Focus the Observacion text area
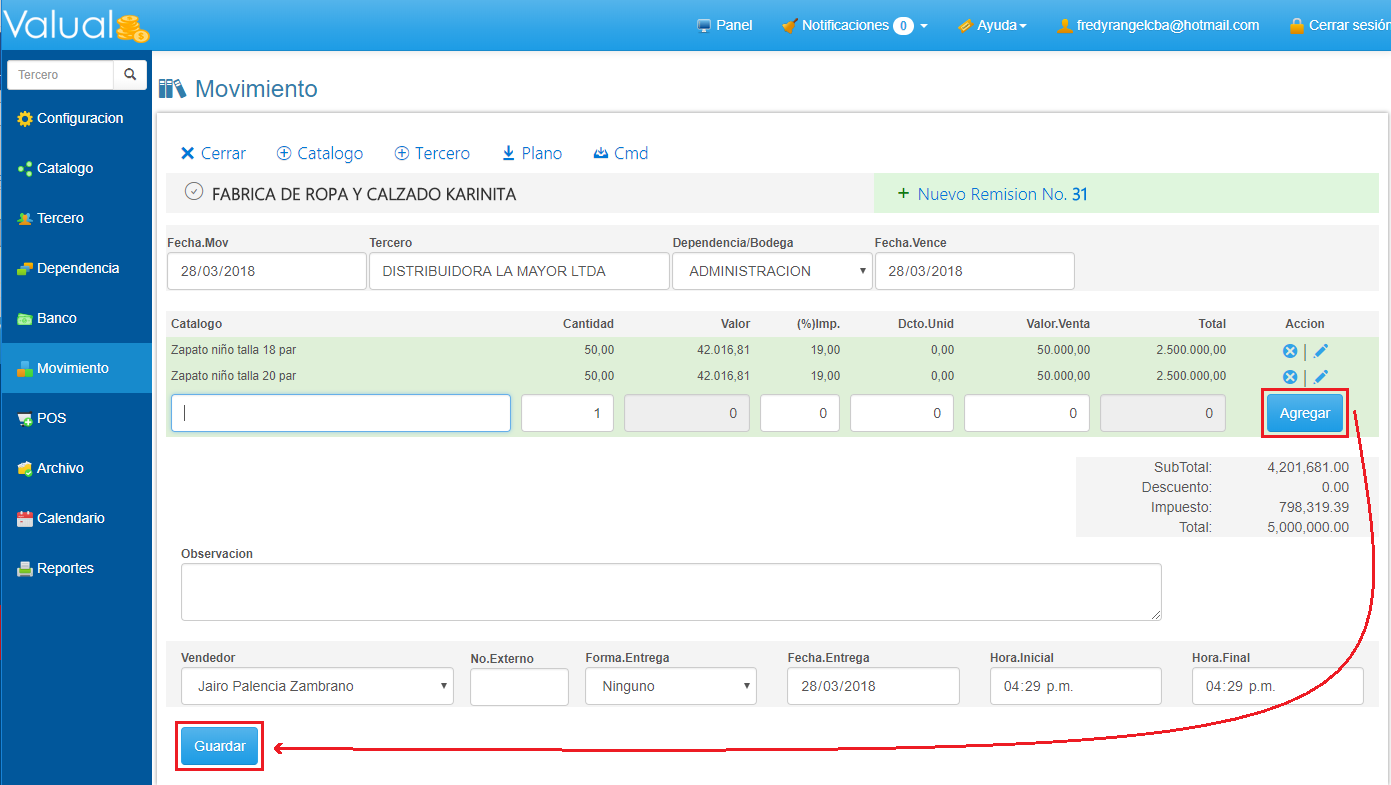This screenshot has height=785, width=1391. coord(670,591)
